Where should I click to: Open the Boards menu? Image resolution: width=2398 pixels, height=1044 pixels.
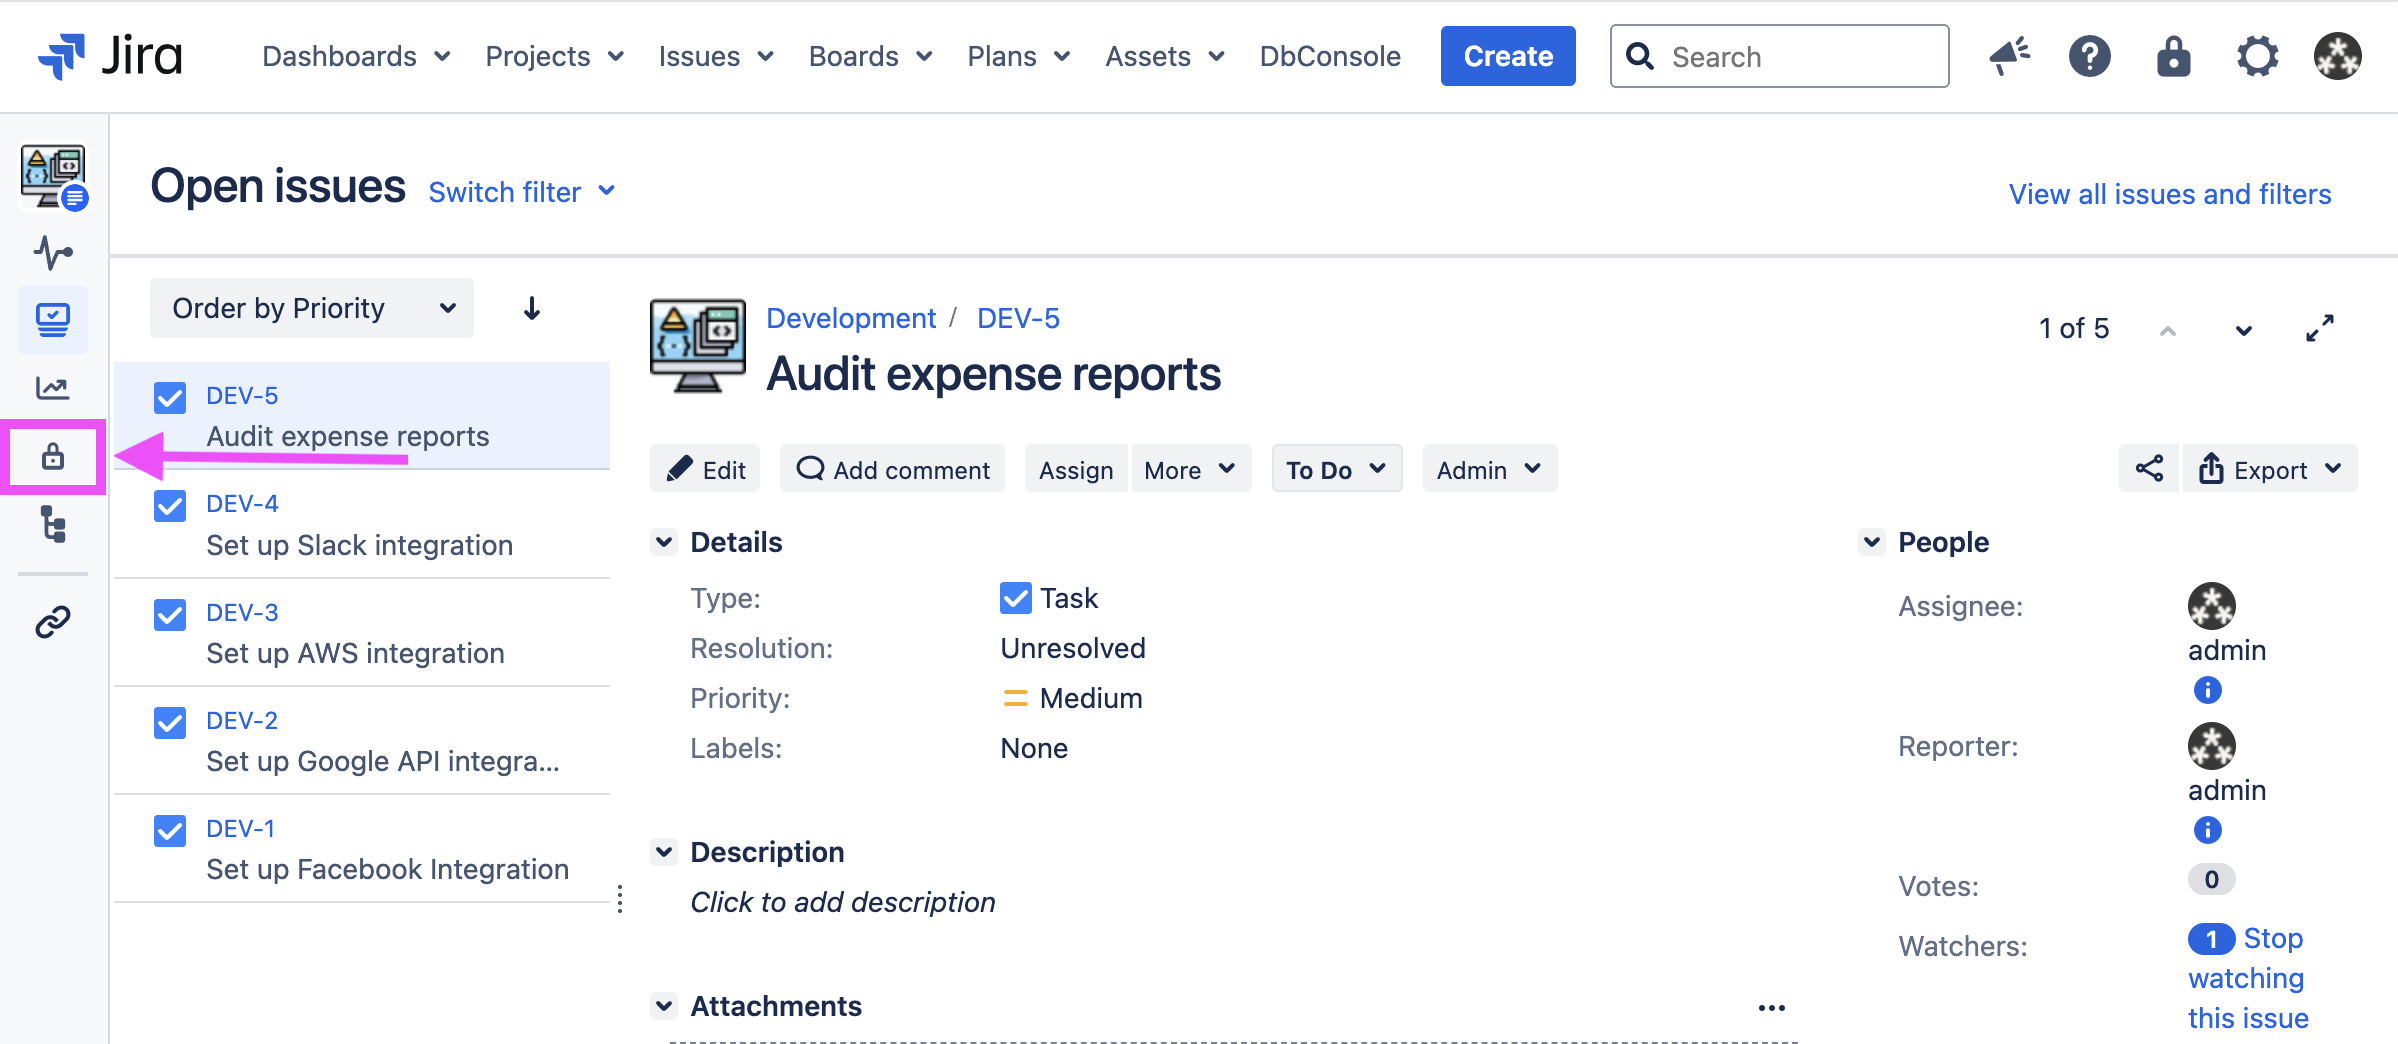click(x=869, y=56)
